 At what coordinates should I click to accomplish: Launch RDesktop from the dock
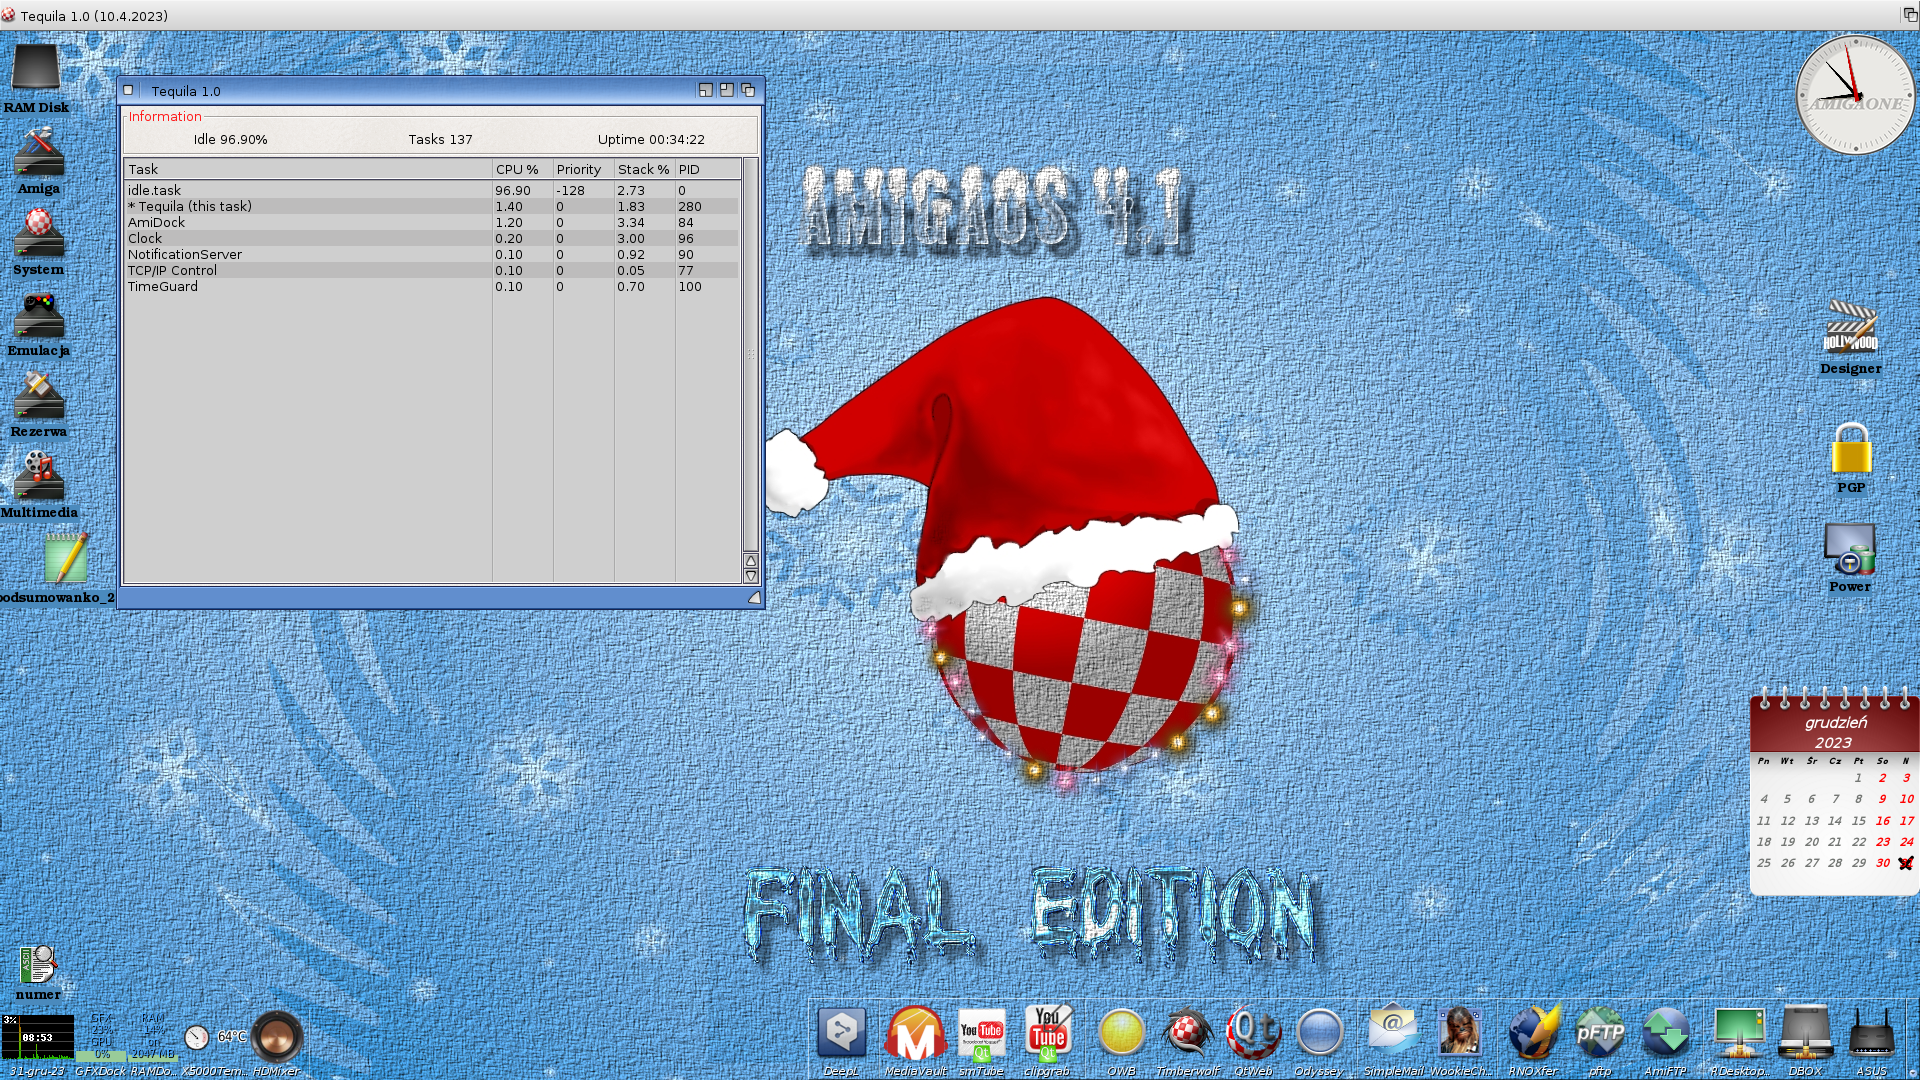point(1739,1040)
